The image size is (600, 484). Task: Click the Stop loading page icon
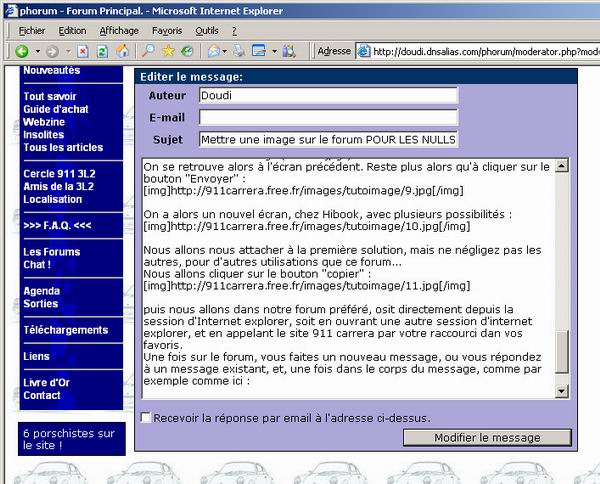click(x=83, y=51)
